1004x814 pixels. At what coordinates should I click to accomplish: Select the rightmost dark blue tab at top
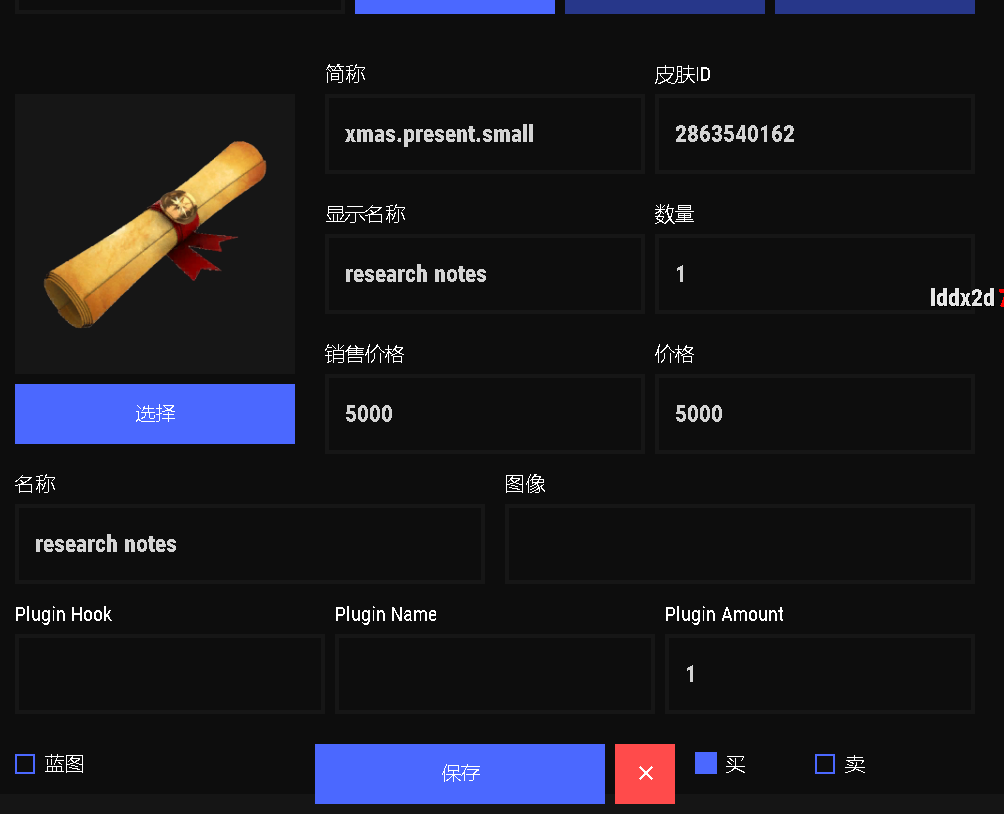coord(875,6)
